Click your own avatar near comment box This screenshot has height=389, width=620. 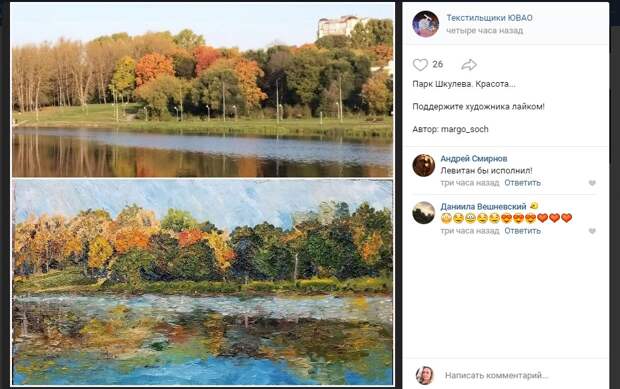[425, 375]
